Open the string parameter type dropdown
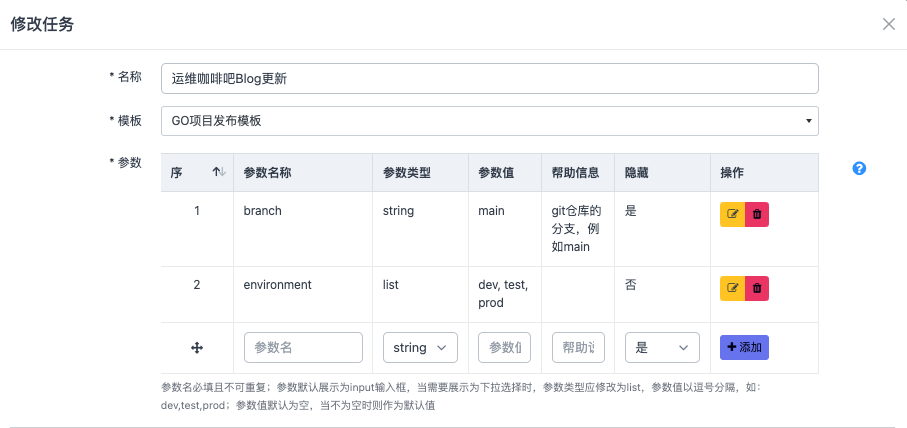Viewport: 907px width, 428px height. point(420,347)
